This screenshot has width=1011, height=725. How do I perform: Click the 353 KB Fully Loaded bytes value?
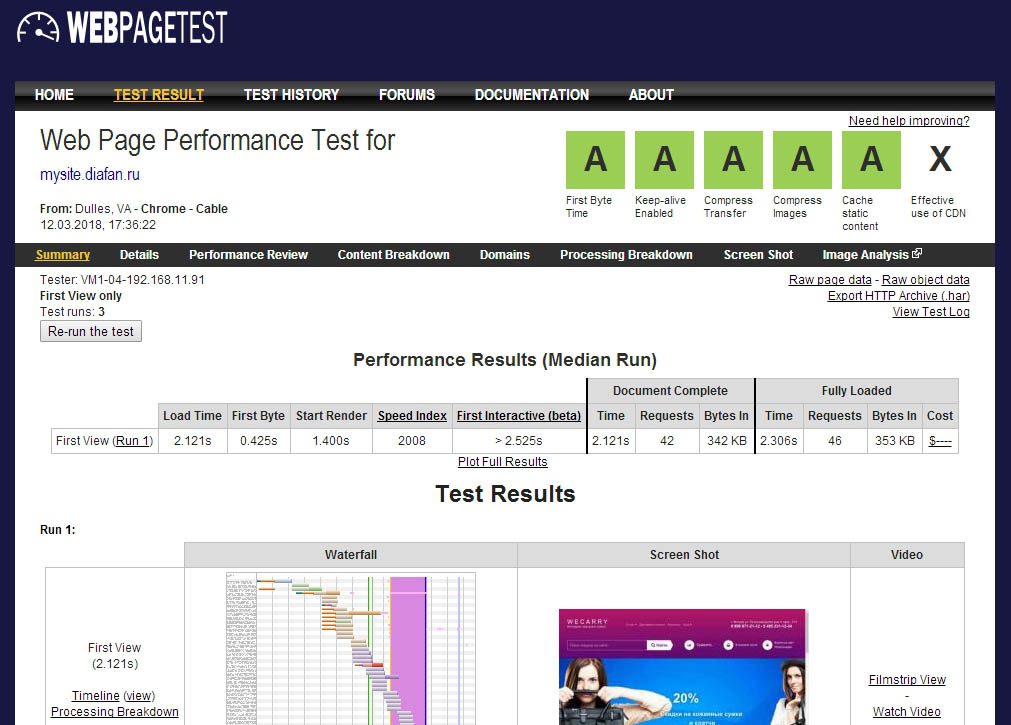coord(894,441)
